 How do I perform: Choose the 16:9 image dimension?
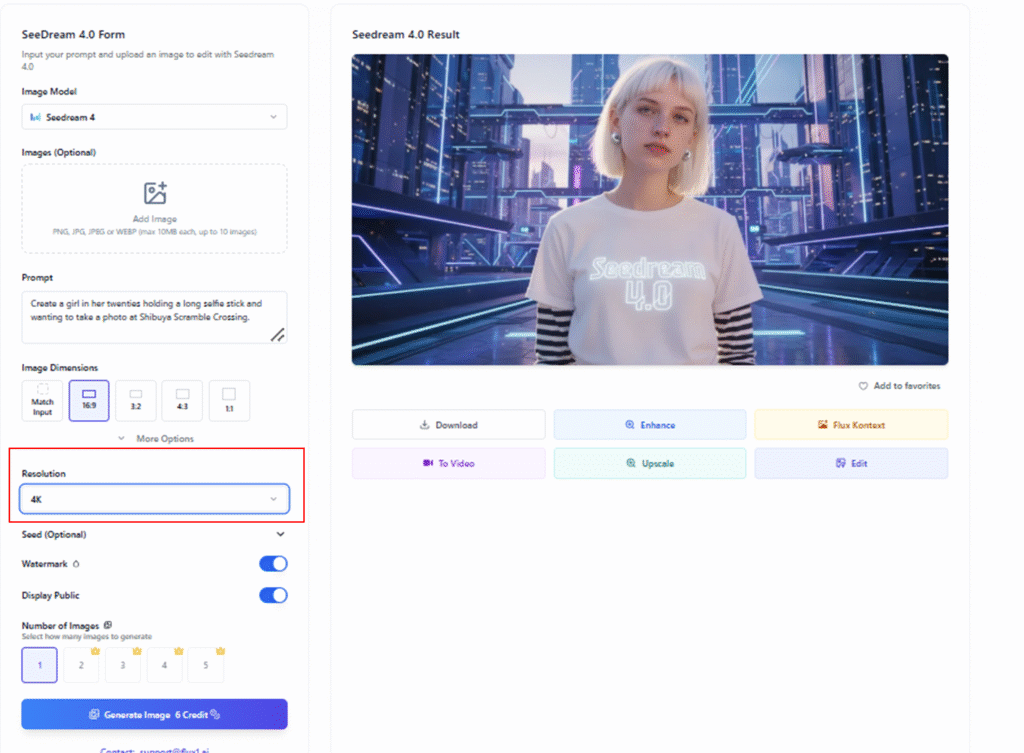(x=89, y=400)
